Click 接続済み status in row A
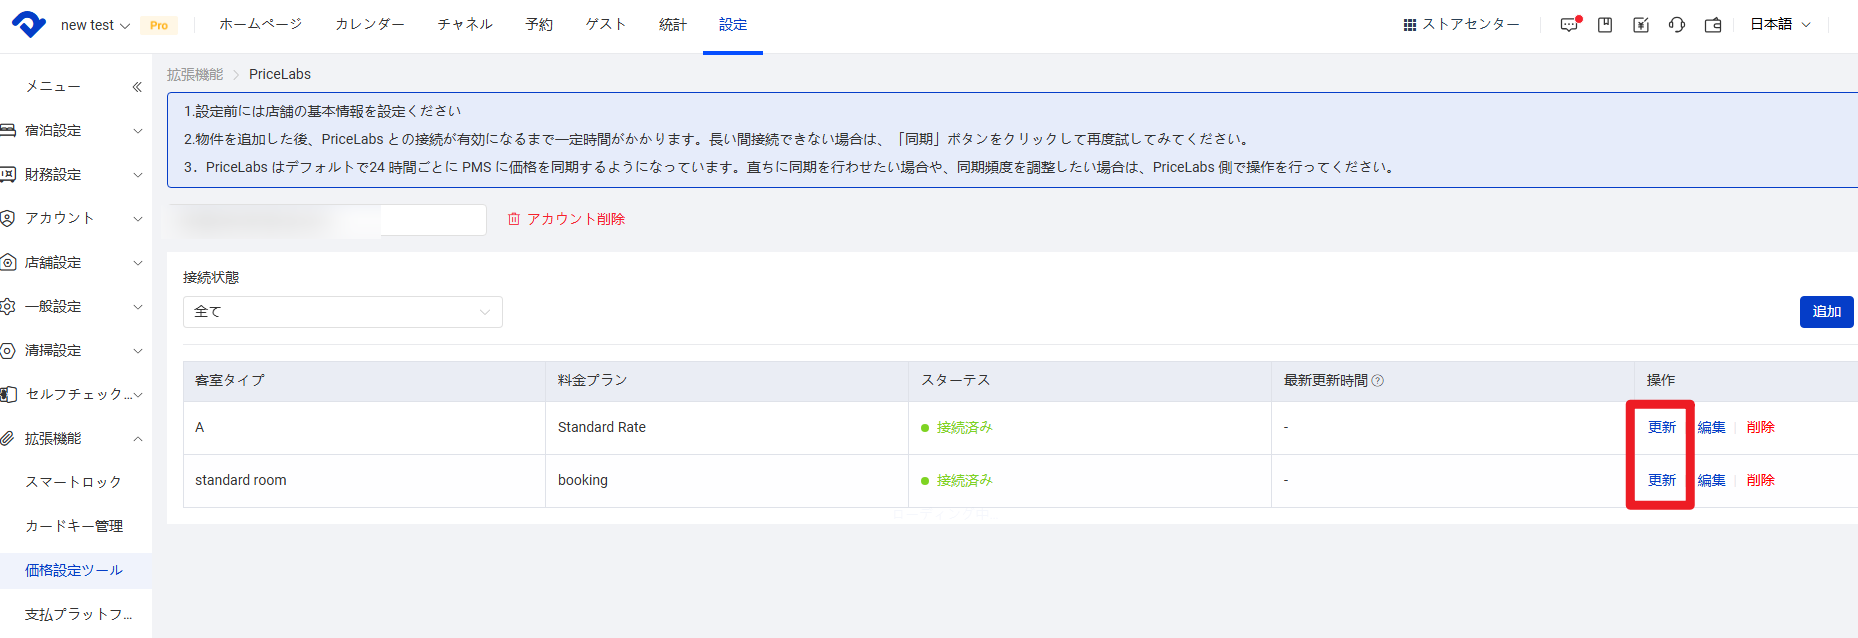Viewport: 1858px width, 638px height. pyautogui.click(x=957, y=427)
